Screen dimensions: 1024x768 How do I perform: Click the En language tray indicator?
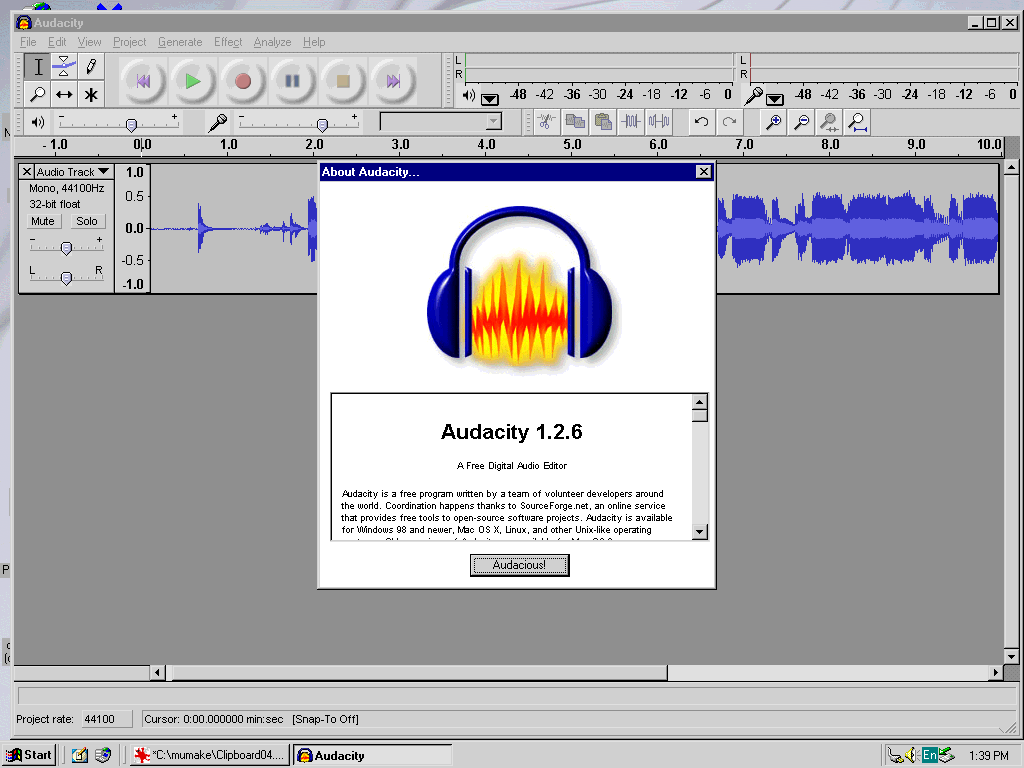pos(929,756)
